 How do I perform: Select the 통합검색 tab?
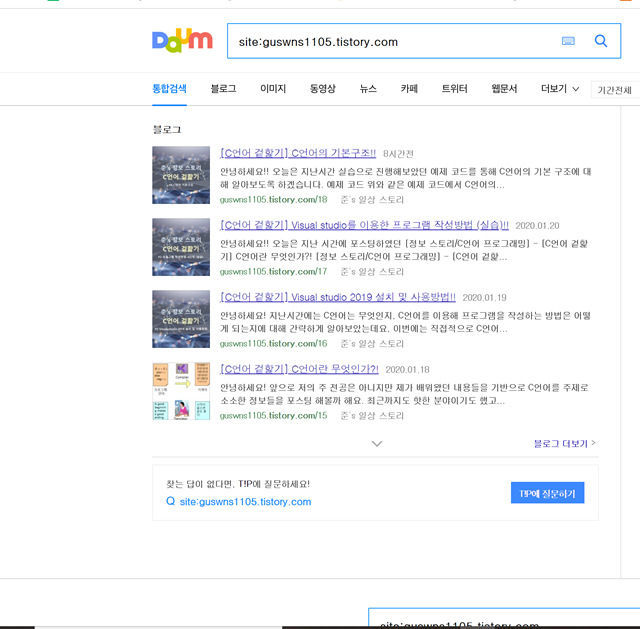169,89
